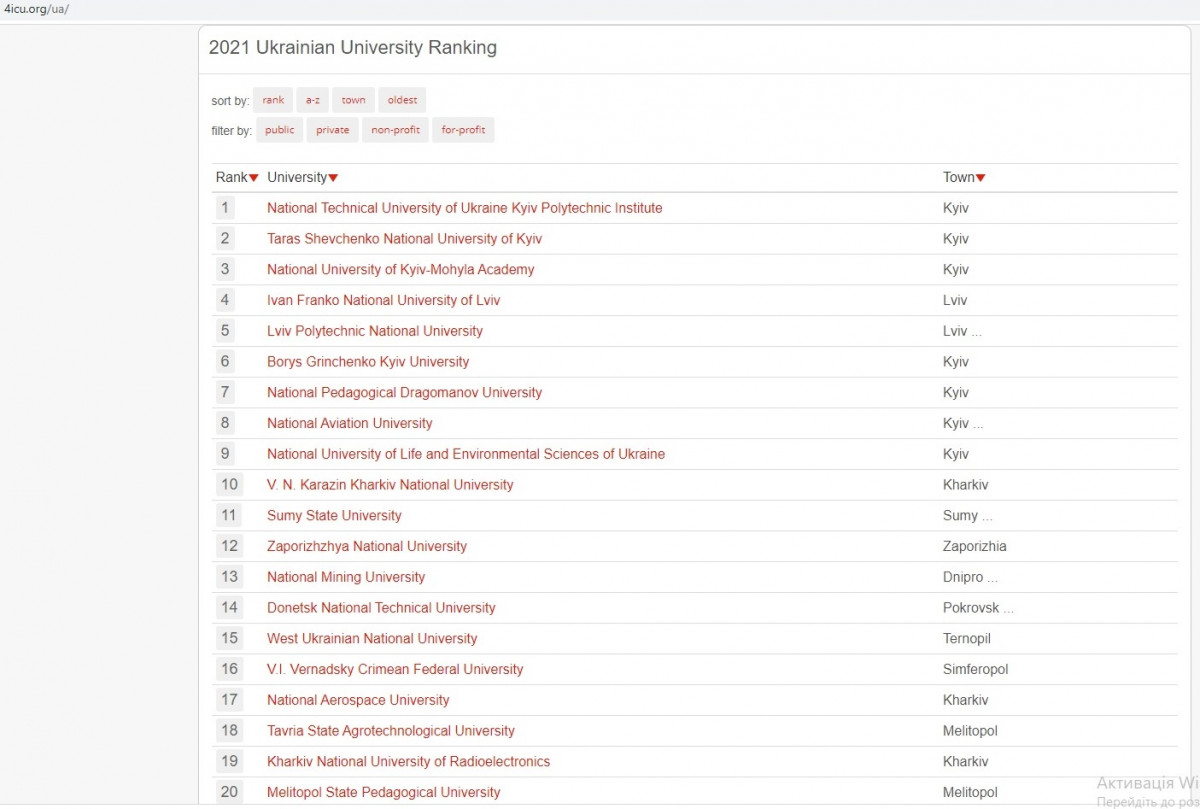The image size is (1200, 809).
Task: Click the 4icu.org/ua/ address bar URL
Action: [x=36, y=9]
